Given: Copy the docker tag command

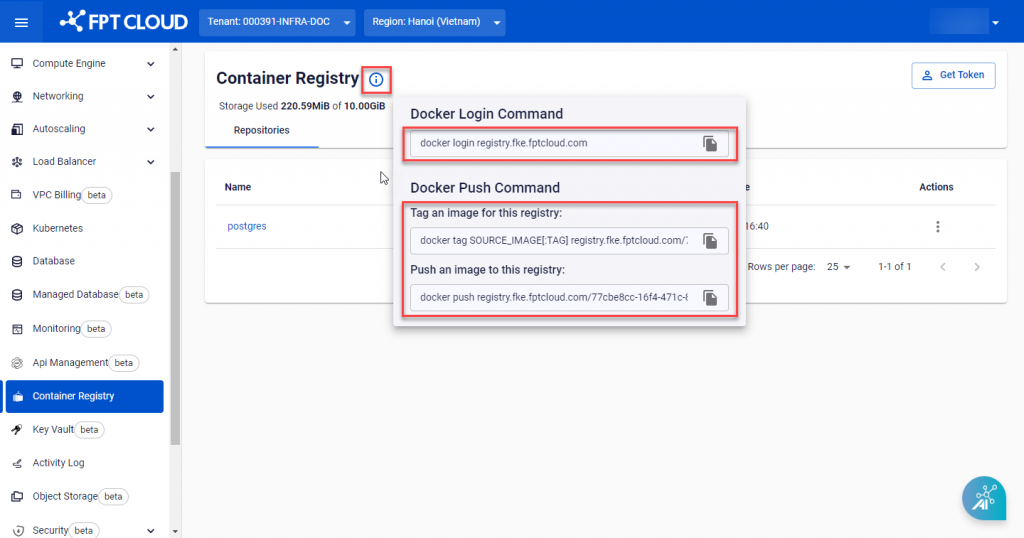Looking at the screenshot, I should pos(710,241).
